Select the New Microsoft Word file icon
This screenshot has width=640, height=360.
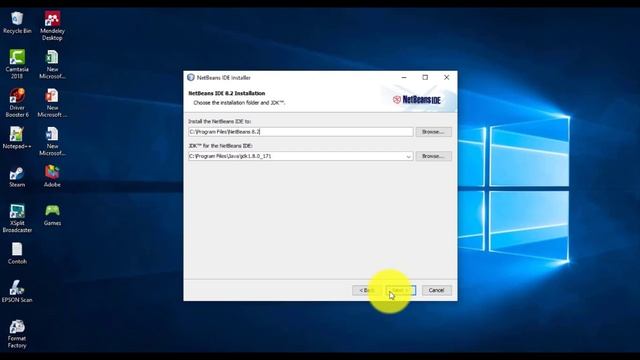tap(52, 141)
